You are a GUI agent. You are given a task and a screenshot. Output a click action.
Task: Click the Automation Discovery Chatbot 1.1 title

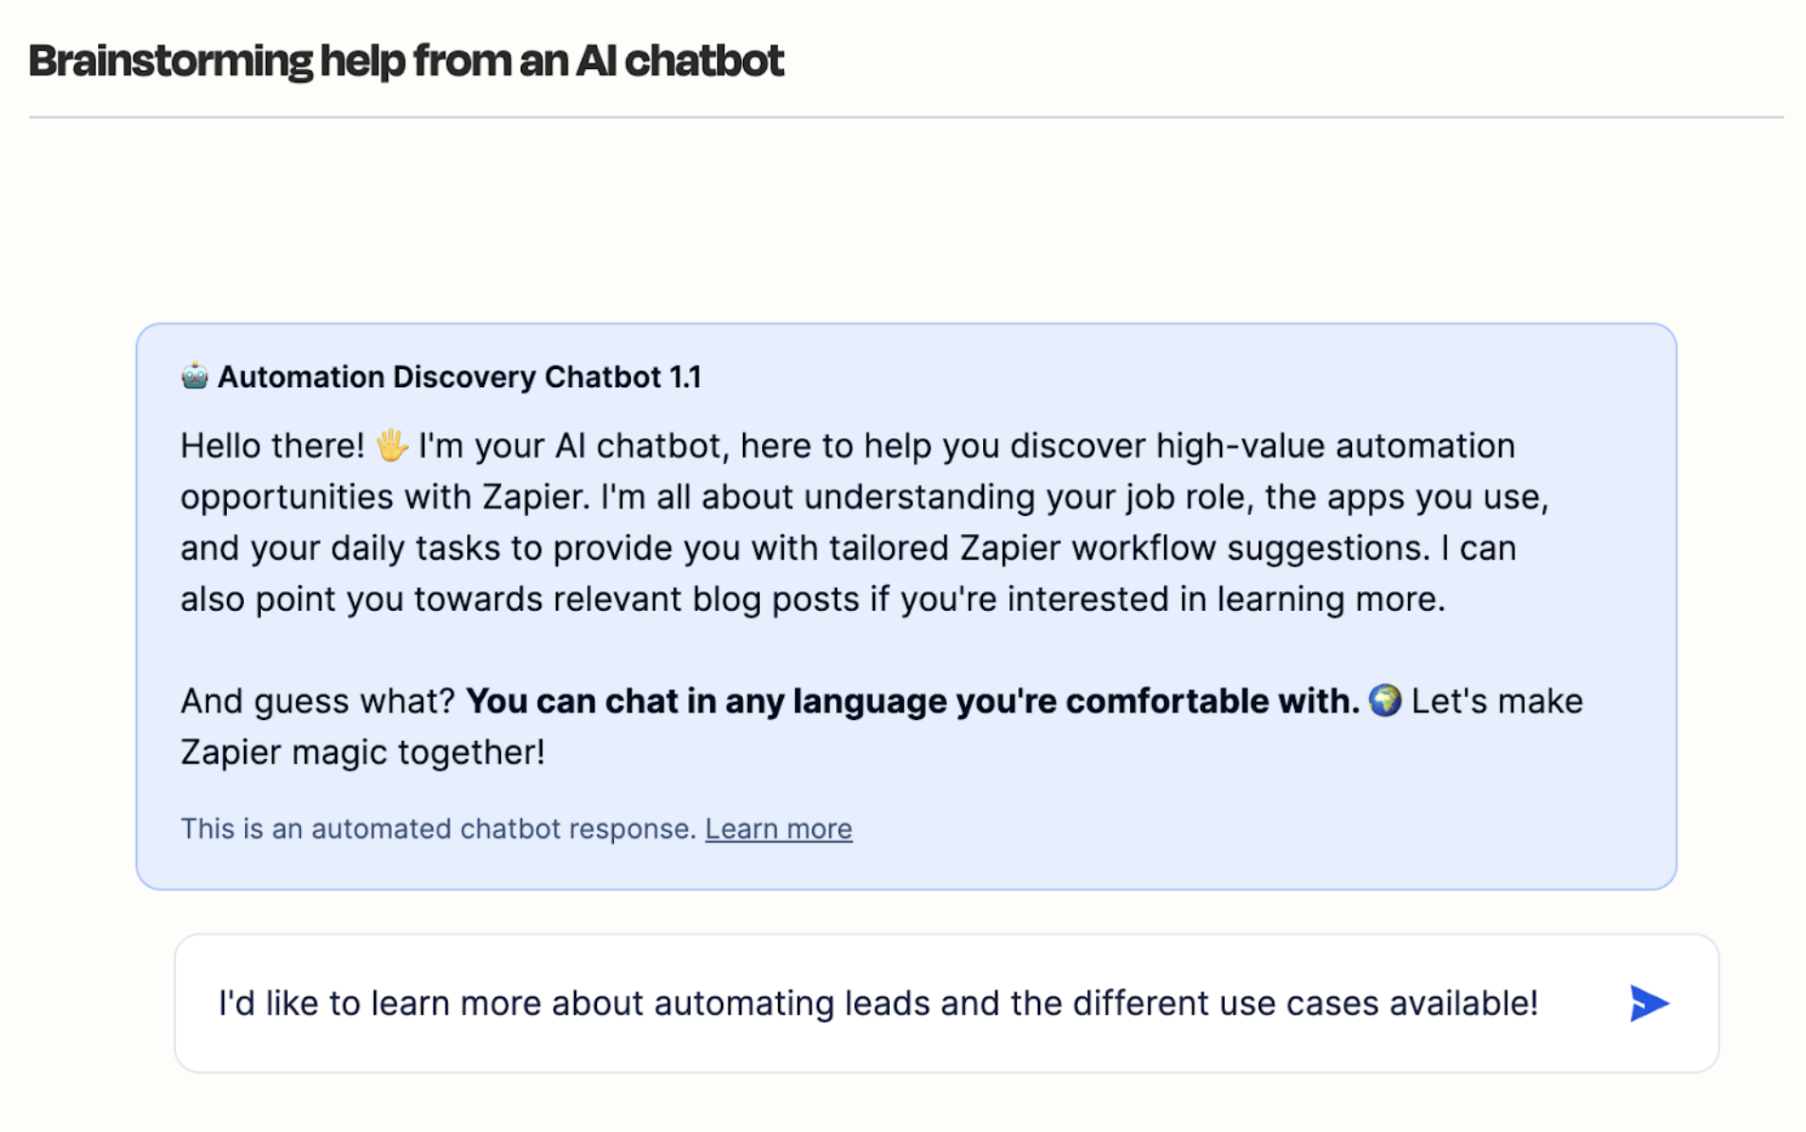pyautogui.click(x=460, y=377)
